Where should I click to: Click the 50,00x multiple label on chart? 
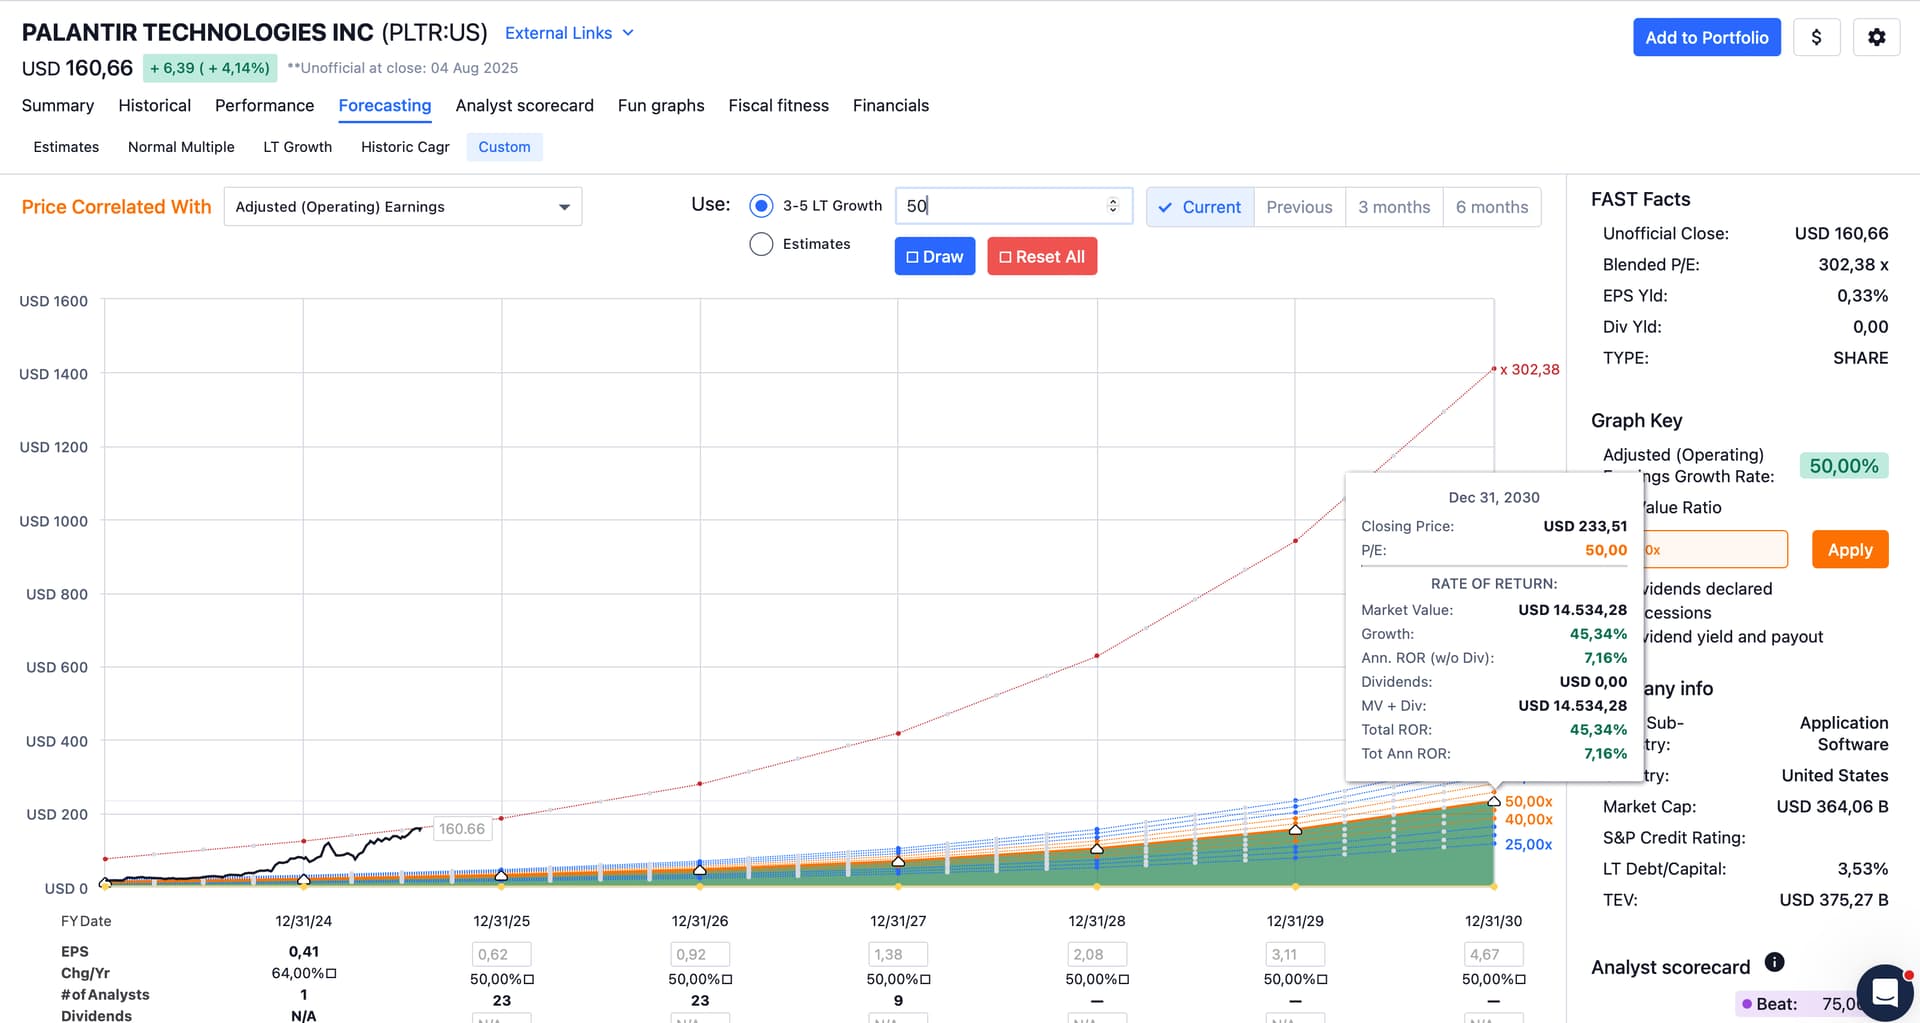[1529, 801]
